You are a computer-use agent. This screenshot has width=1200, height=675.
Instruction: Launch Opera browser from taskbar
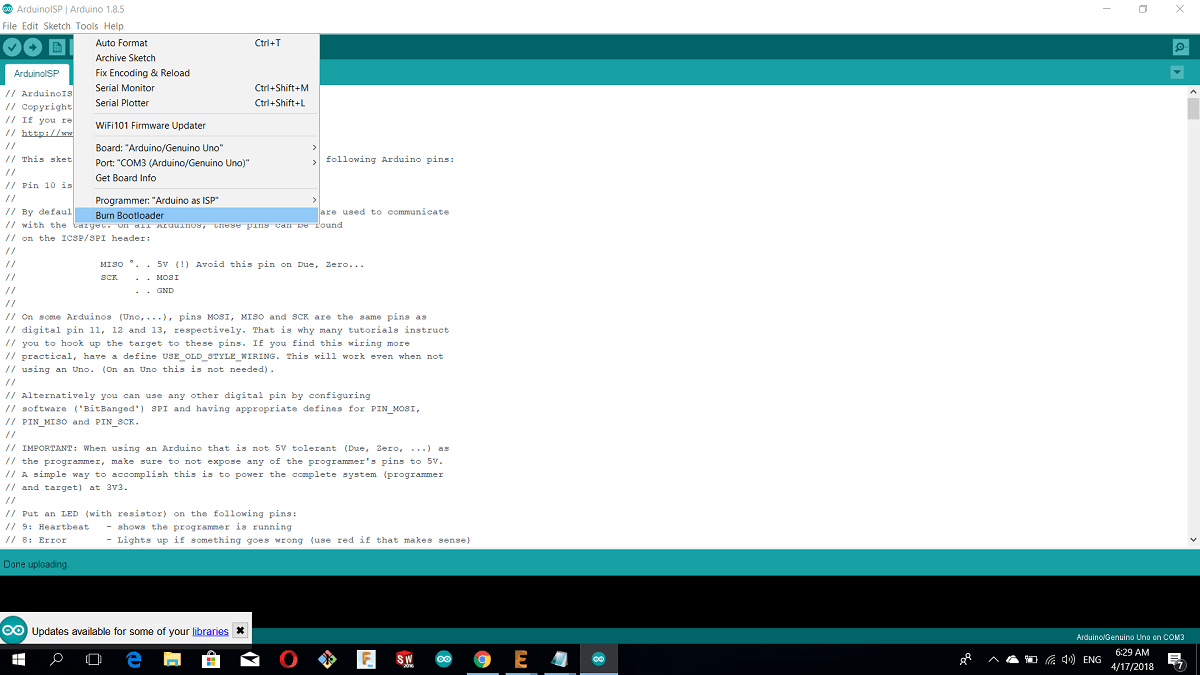pyautogui.click(x=288, y=659)
